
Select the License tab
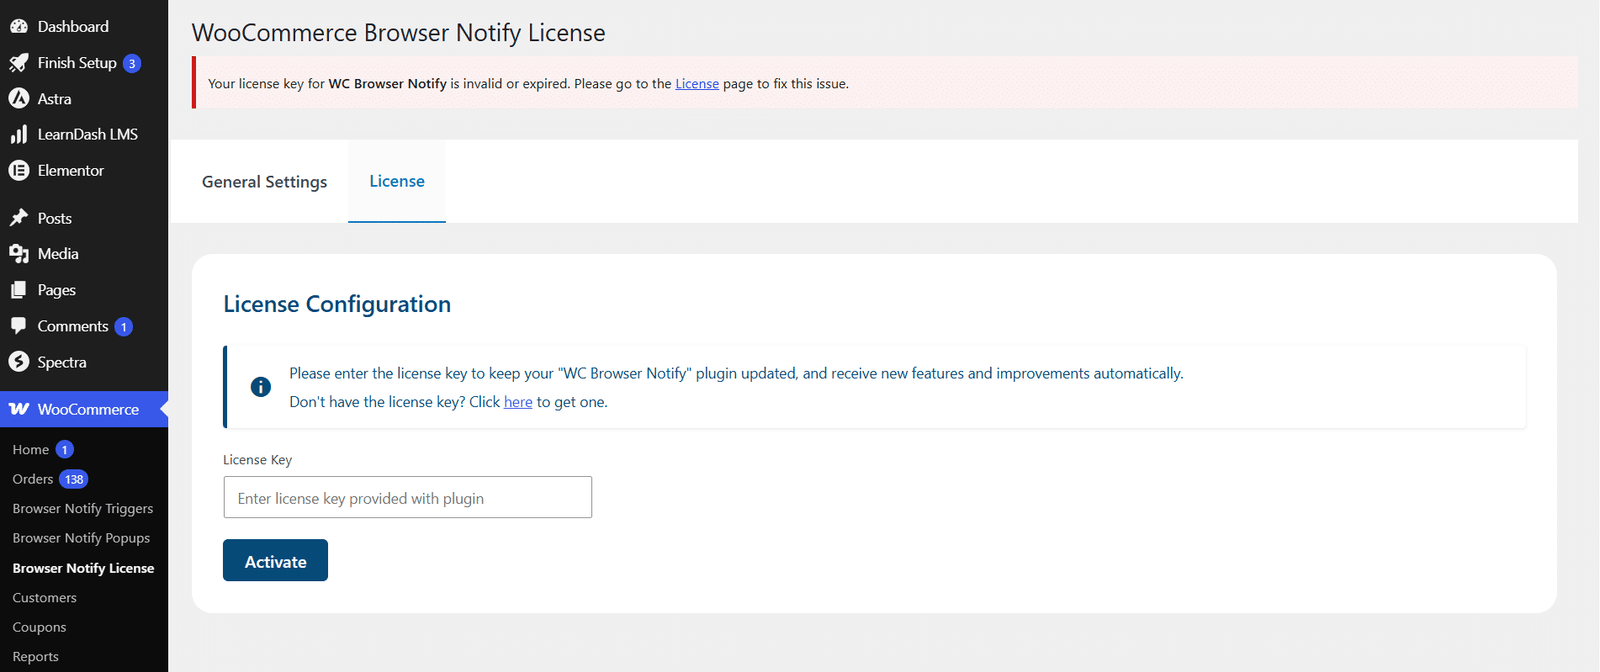point(397,181)
